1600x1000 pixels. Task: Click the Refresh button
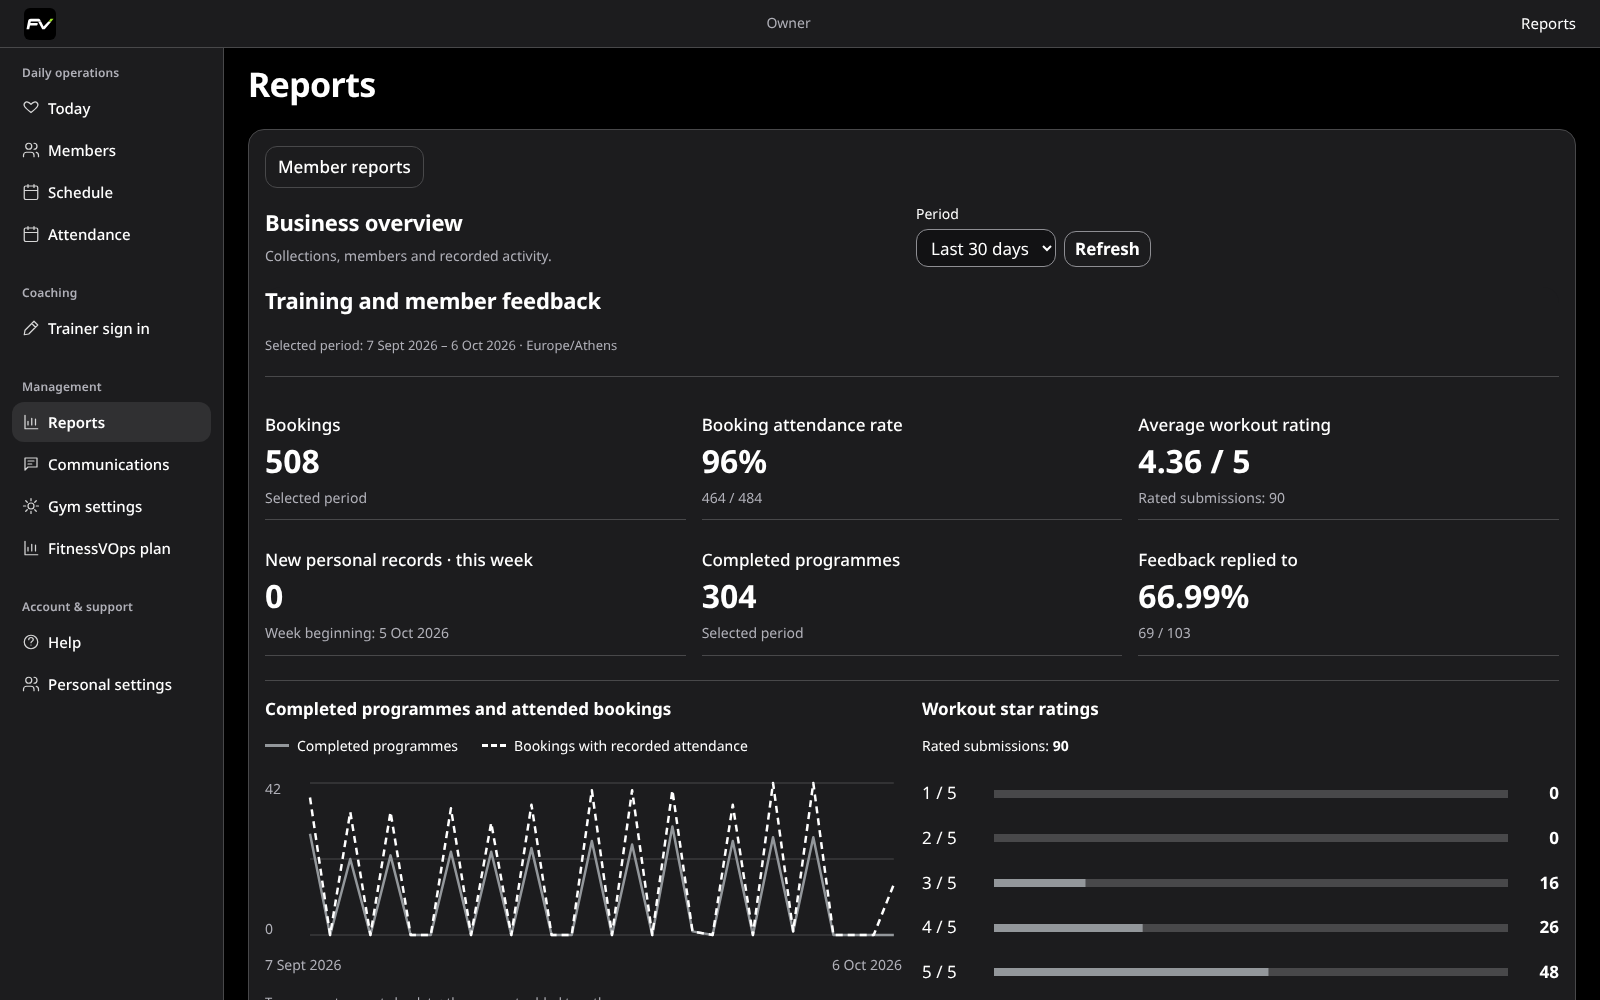(1107, 249)
